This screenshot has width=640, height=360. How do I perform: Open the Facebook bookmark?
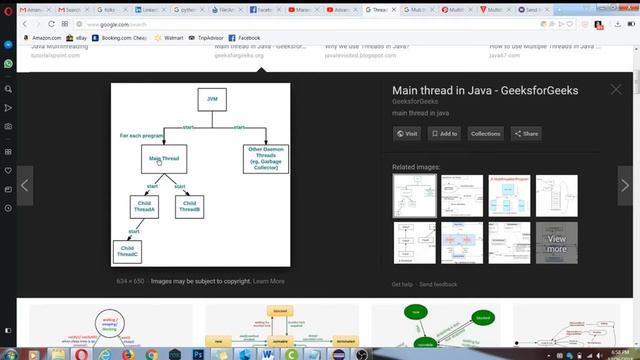coord(244,38)
